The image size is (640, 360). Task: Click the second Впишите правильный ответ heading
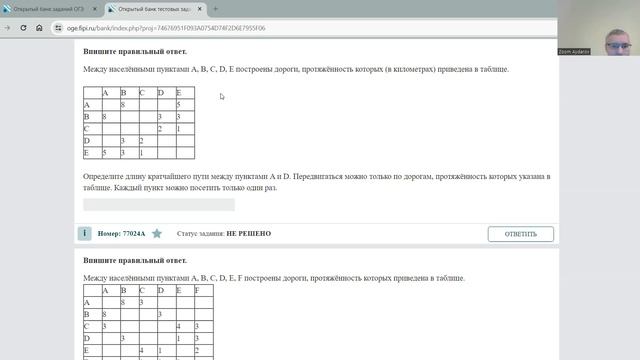[x=135, y=260]
